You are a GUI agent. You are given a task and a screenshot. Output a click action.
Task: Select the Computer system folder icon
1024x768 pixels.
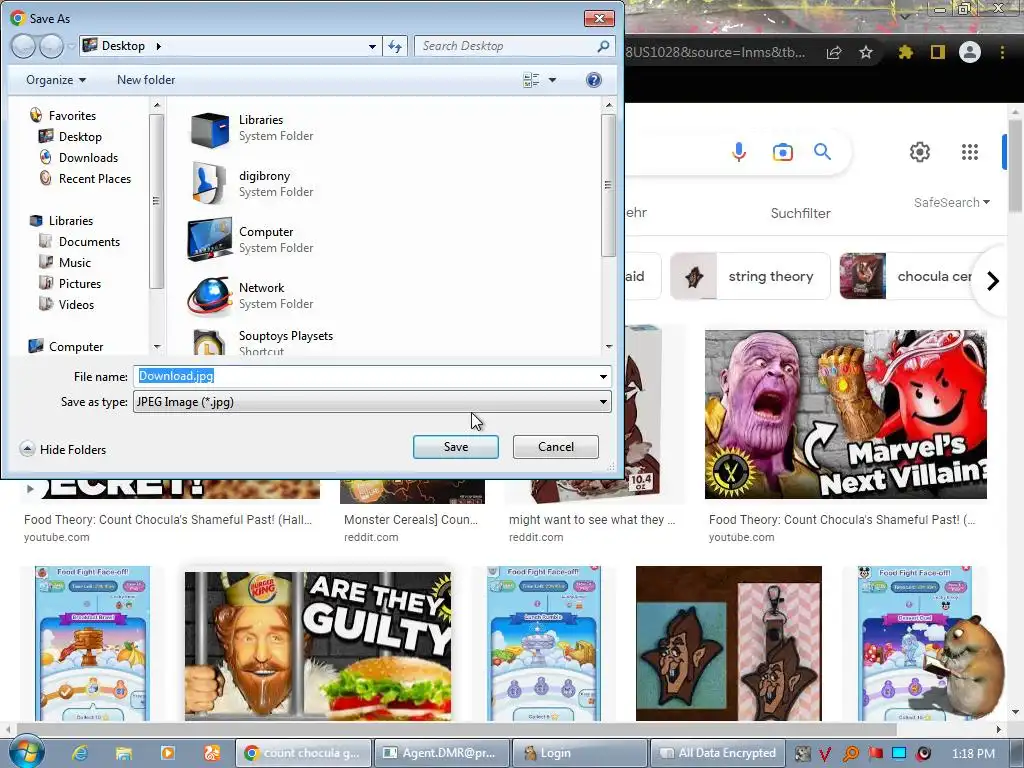(210, 240)
